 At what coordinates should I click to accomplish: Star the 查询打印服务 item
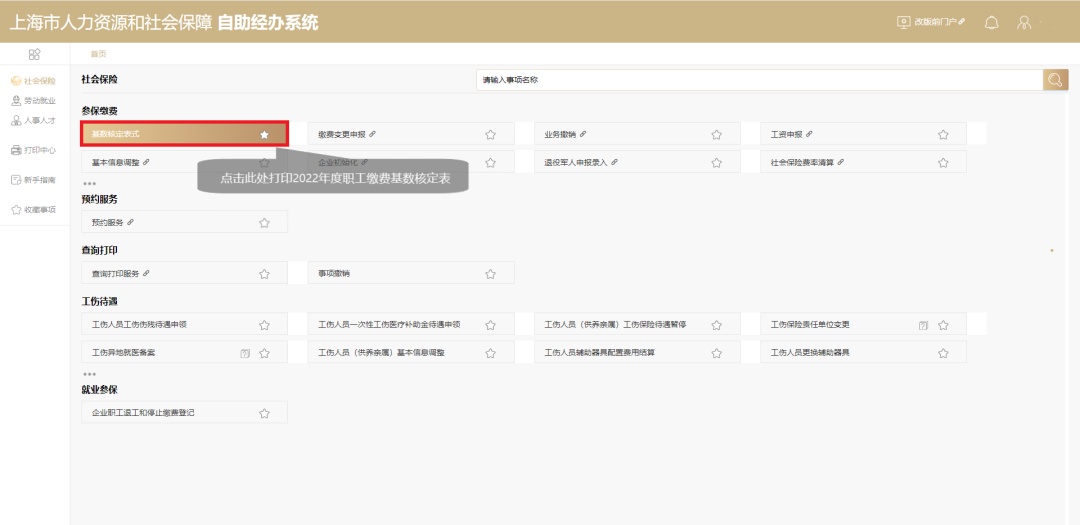(x=264, y=274)
